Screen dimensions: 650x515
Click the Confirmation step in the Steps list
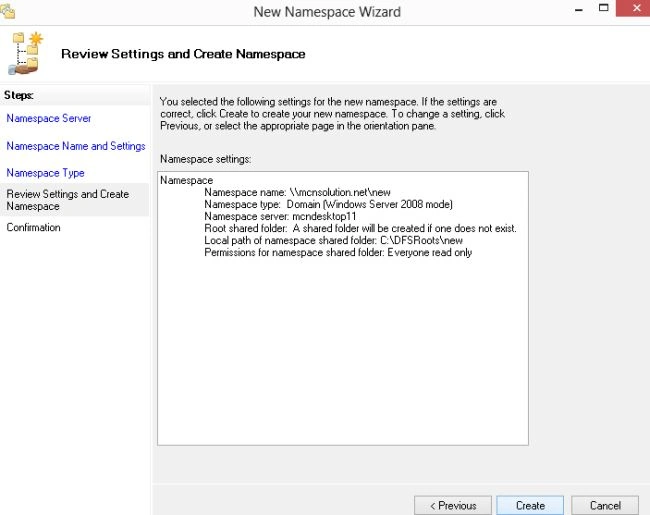click(x=33, y=227)
